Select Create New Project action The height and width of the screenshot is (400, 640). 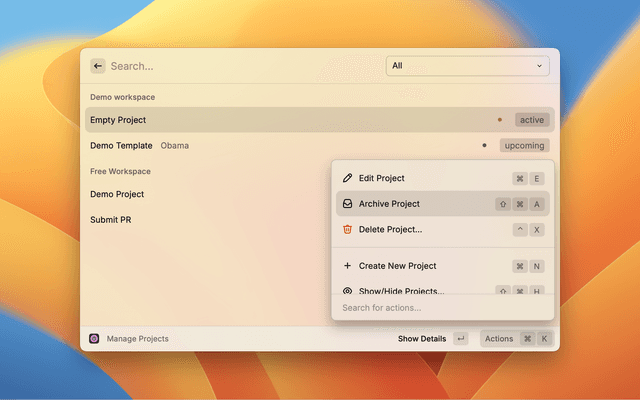(397, 266)
